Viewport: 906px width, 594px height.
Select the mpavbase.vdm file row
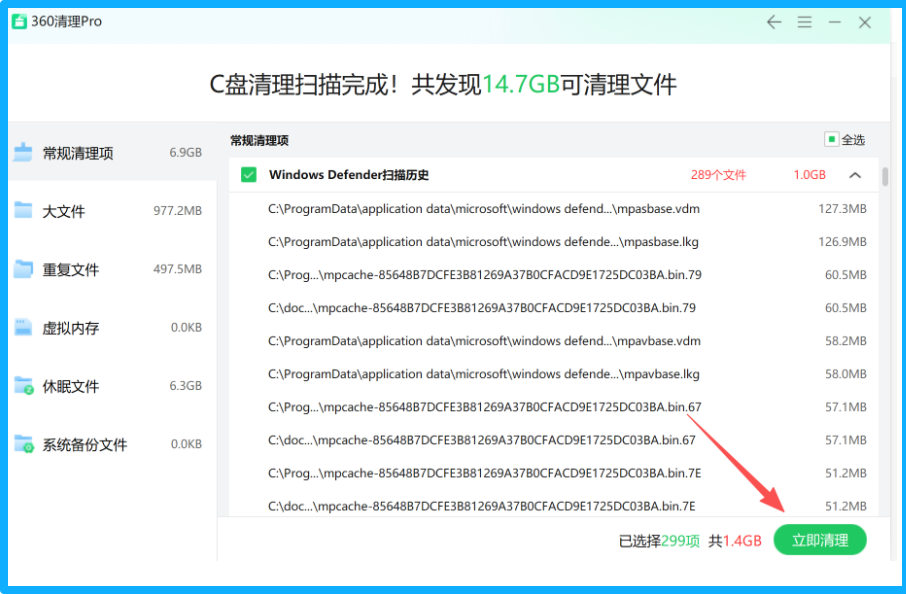[554, 341]
